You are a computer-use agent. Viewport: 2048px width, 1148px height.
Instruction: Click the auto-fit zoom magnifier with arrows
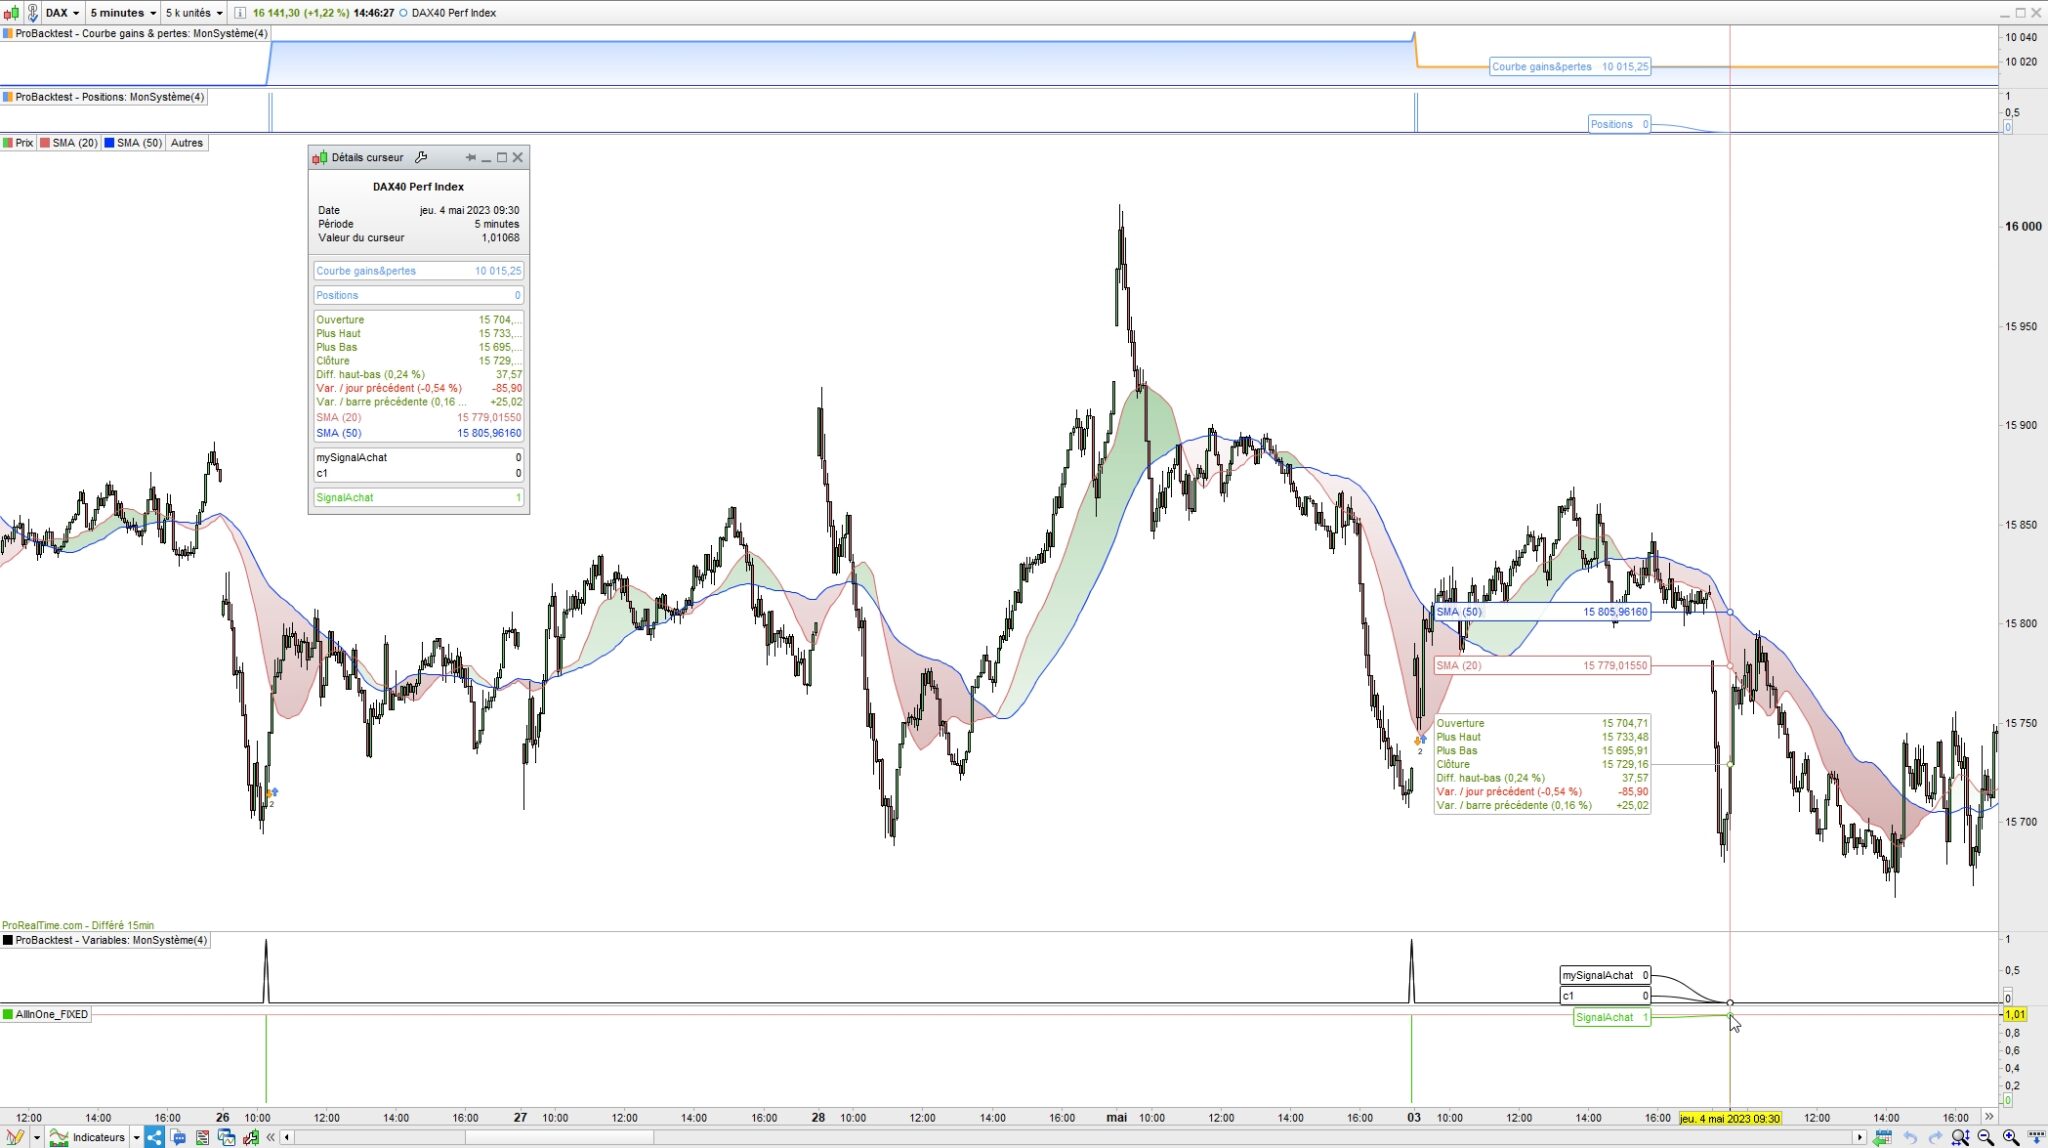pyautogui.click(x=1960, y=1137)
